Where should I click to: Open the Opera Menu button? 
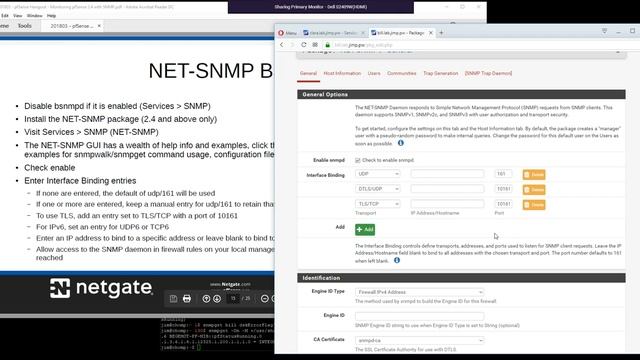(x=288, y=33)
